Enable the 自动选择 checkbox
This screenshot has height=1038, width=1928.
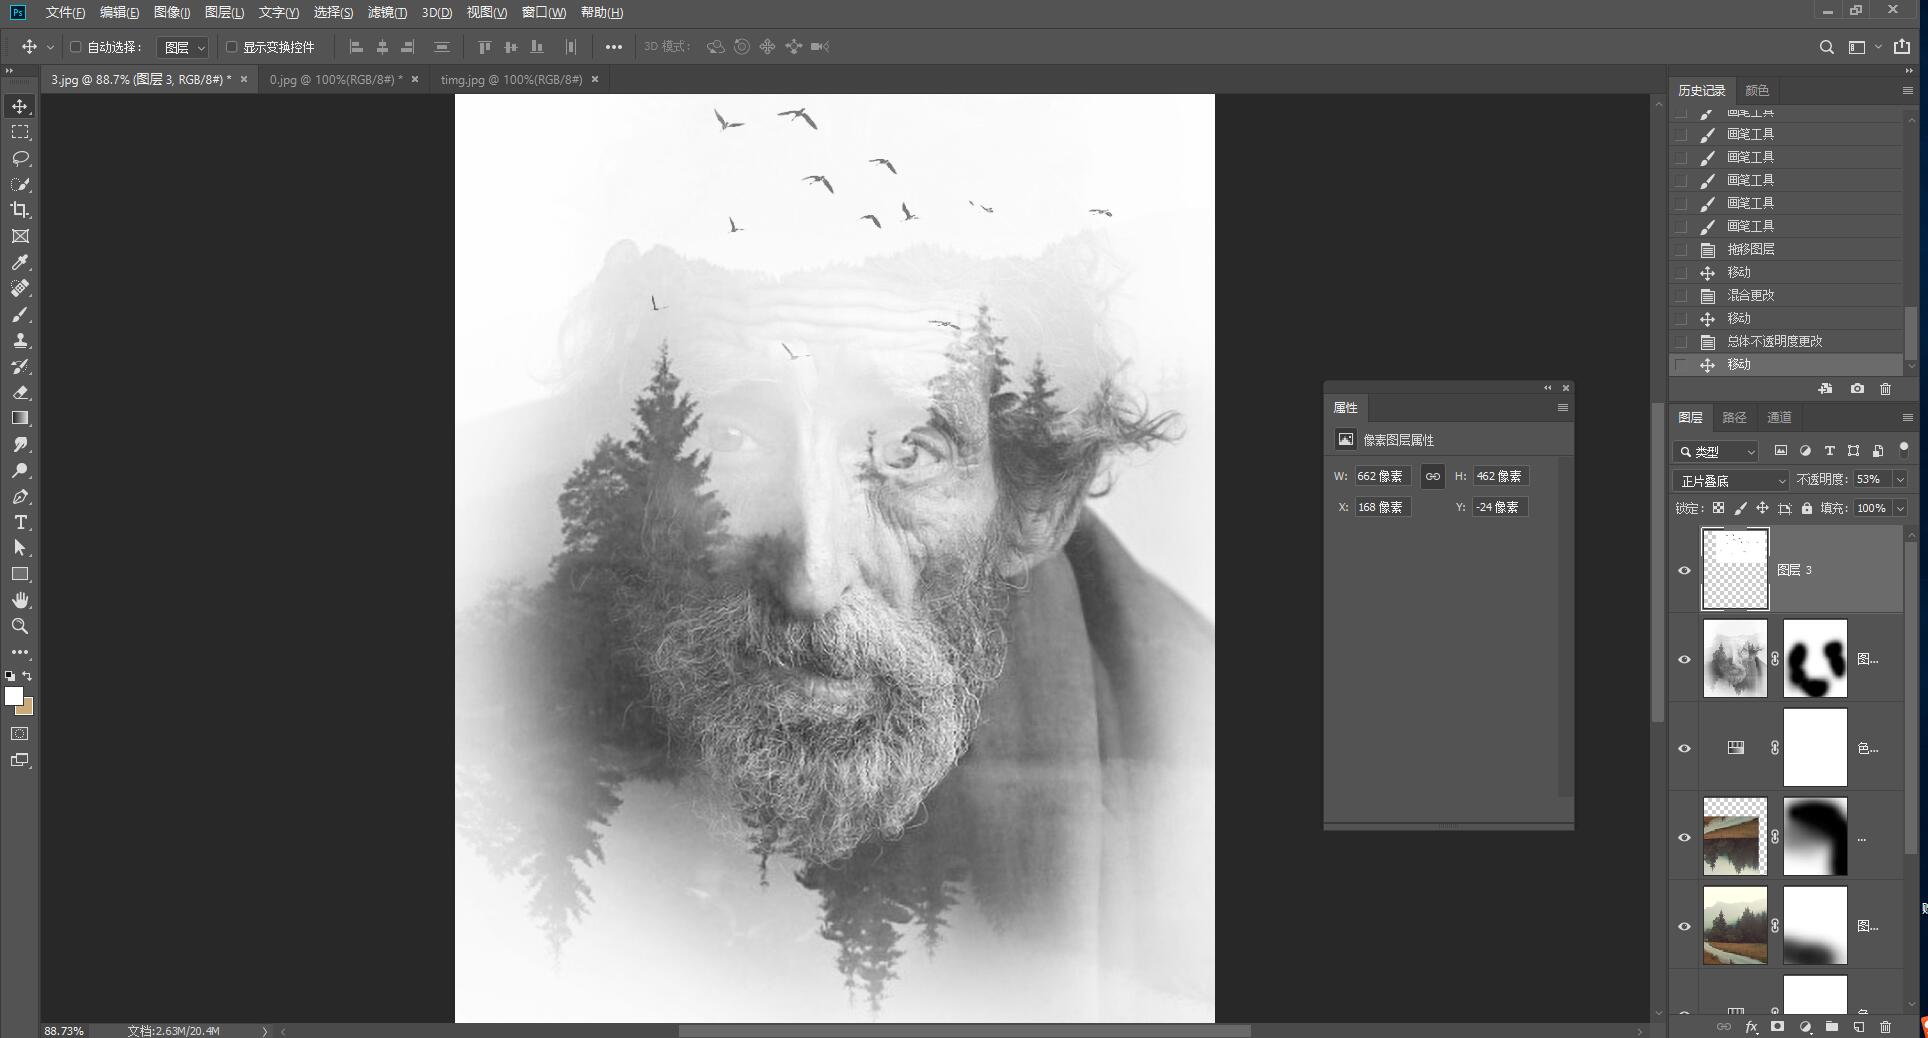[75, 47]
